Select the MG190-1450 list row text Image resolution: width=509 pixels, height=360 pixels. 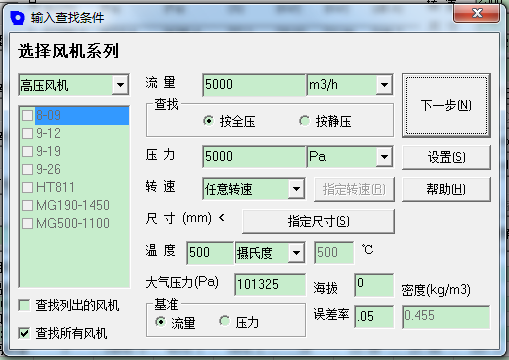pos(73,205)
